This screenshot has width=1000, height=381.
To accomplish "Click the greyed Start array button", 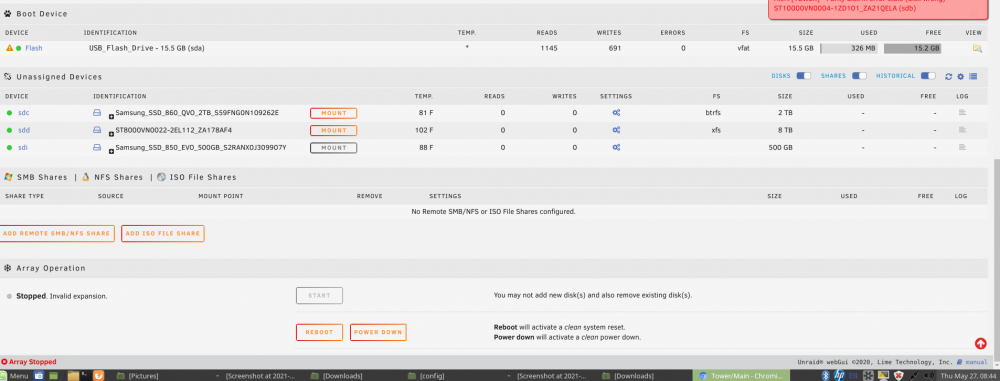I will click(x=320, y=295).
